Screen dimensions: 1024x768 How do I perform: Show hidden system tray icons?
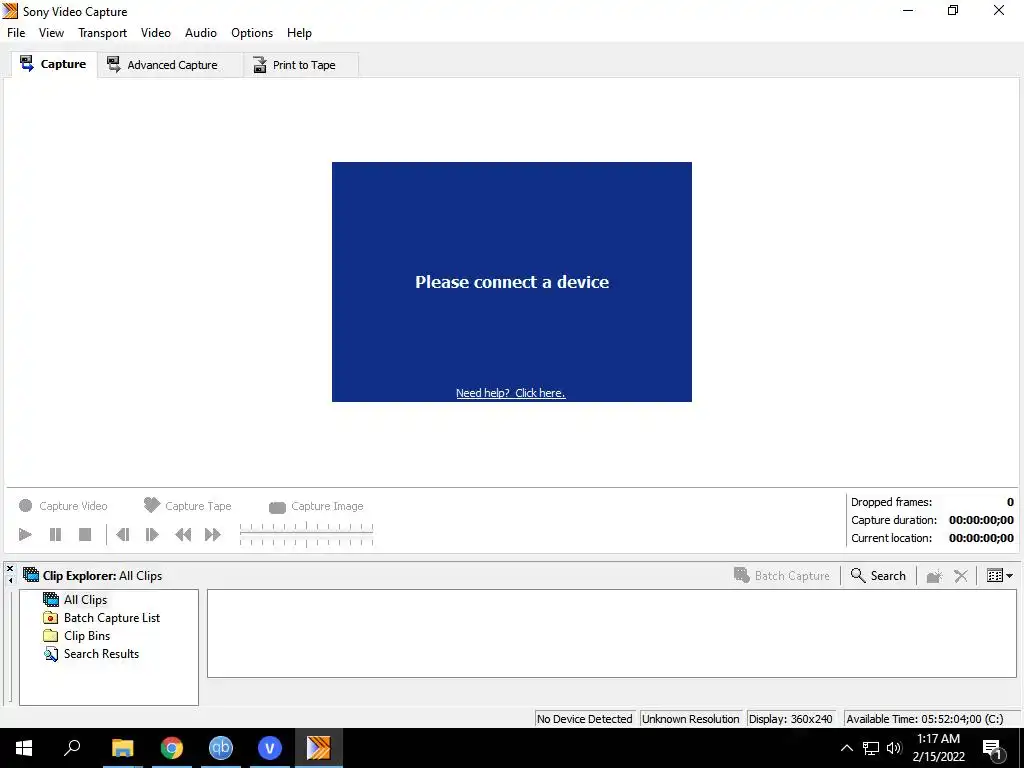[846, 748]
